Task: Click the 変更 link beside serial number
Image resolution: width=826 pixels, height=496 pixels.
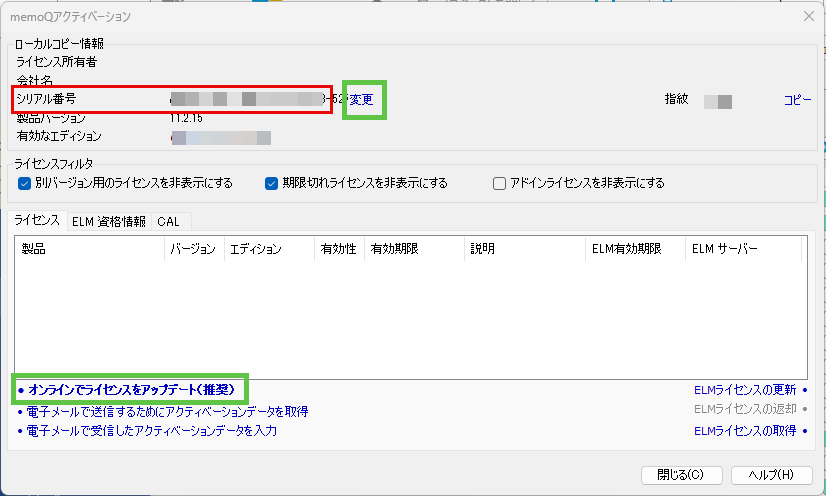Action: coord(361,99)
